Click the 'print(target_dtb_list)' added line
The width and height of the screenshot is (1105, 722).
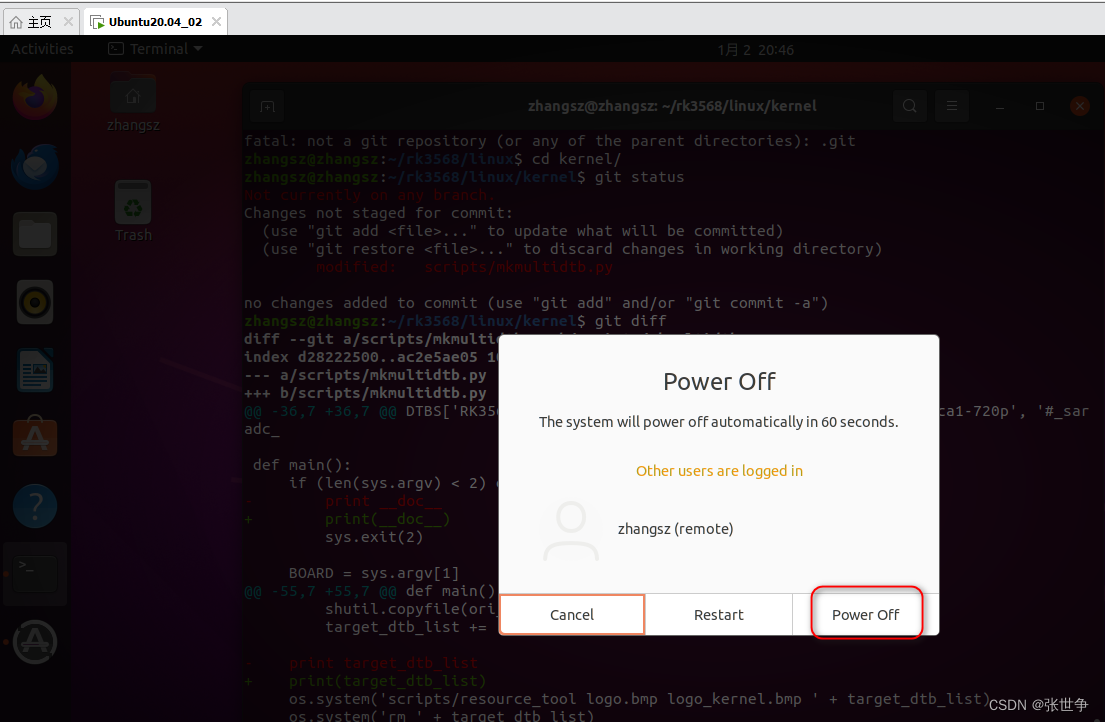coord(365,681)
